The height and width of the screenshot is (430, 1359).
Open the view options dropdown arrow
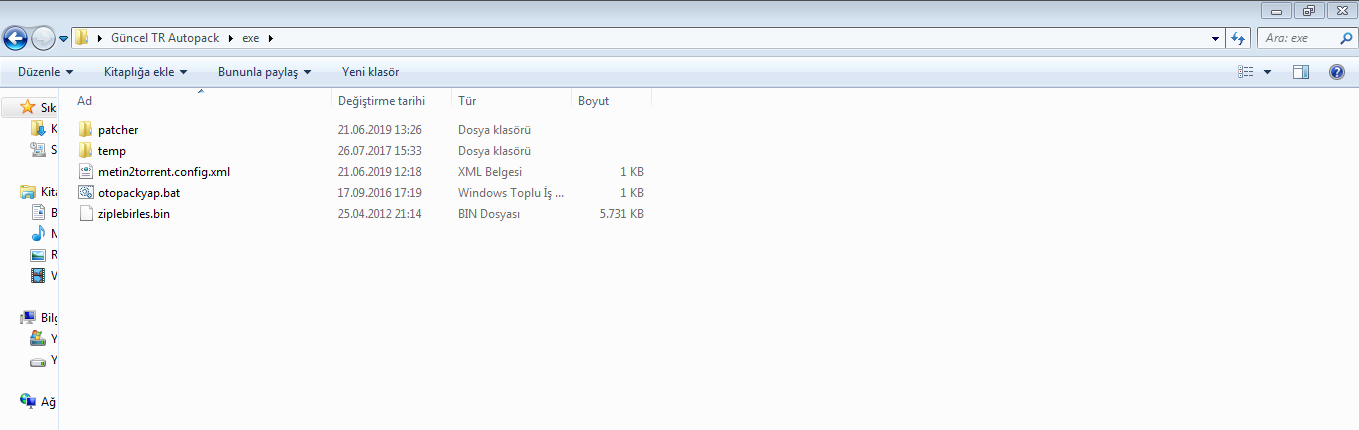click(x=1268, y=72)
